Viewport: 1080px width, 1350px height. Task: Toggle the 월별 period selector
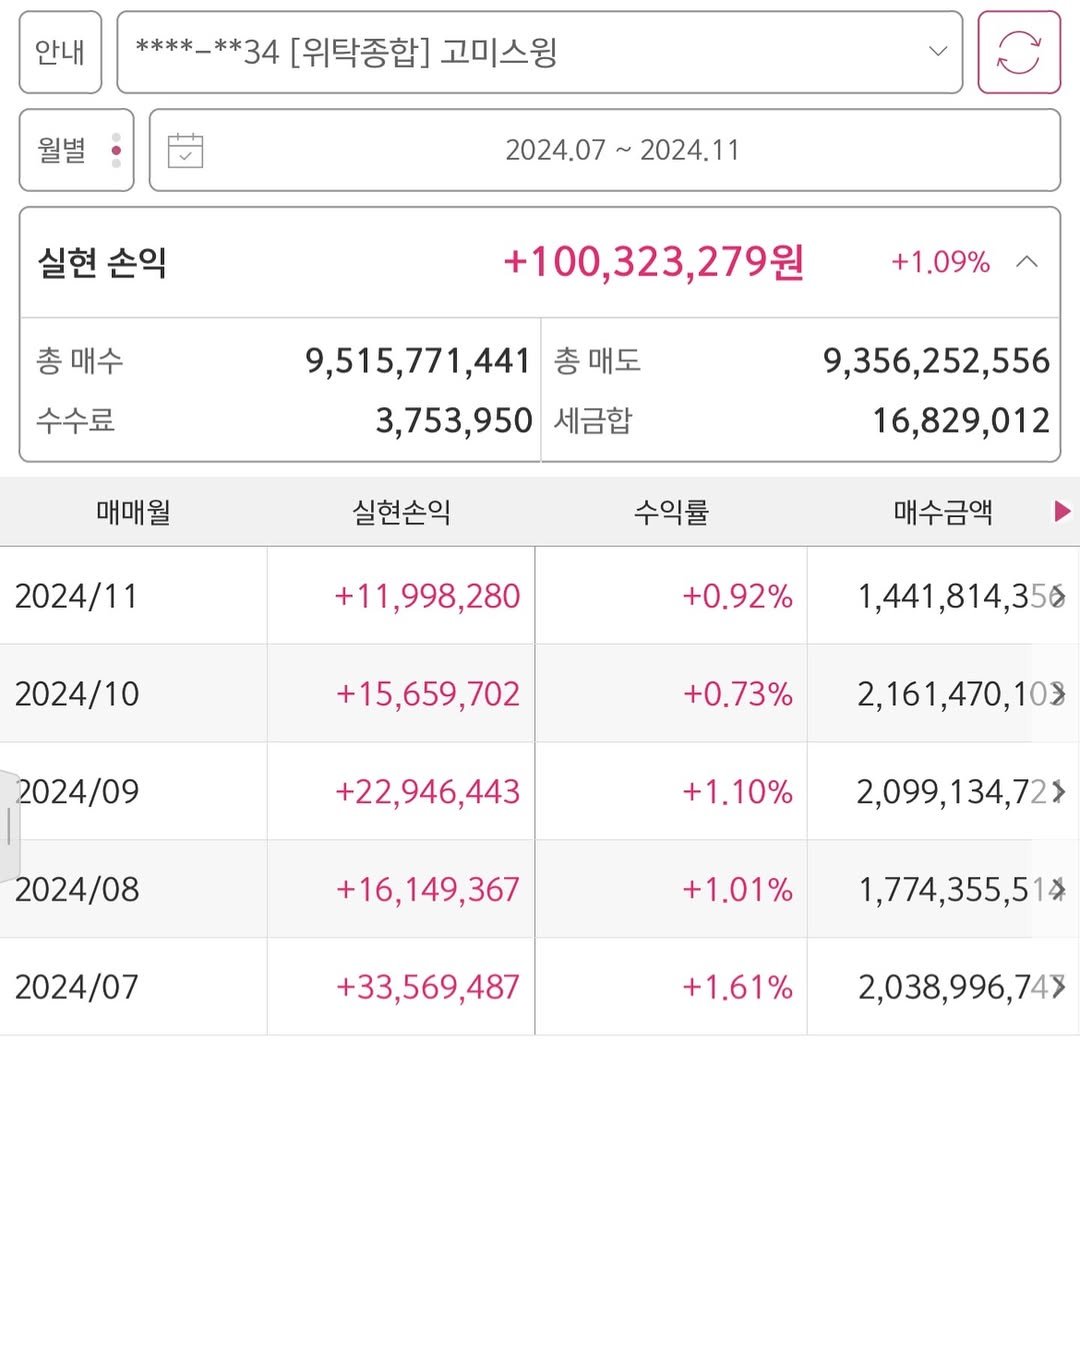click(76, 150)
